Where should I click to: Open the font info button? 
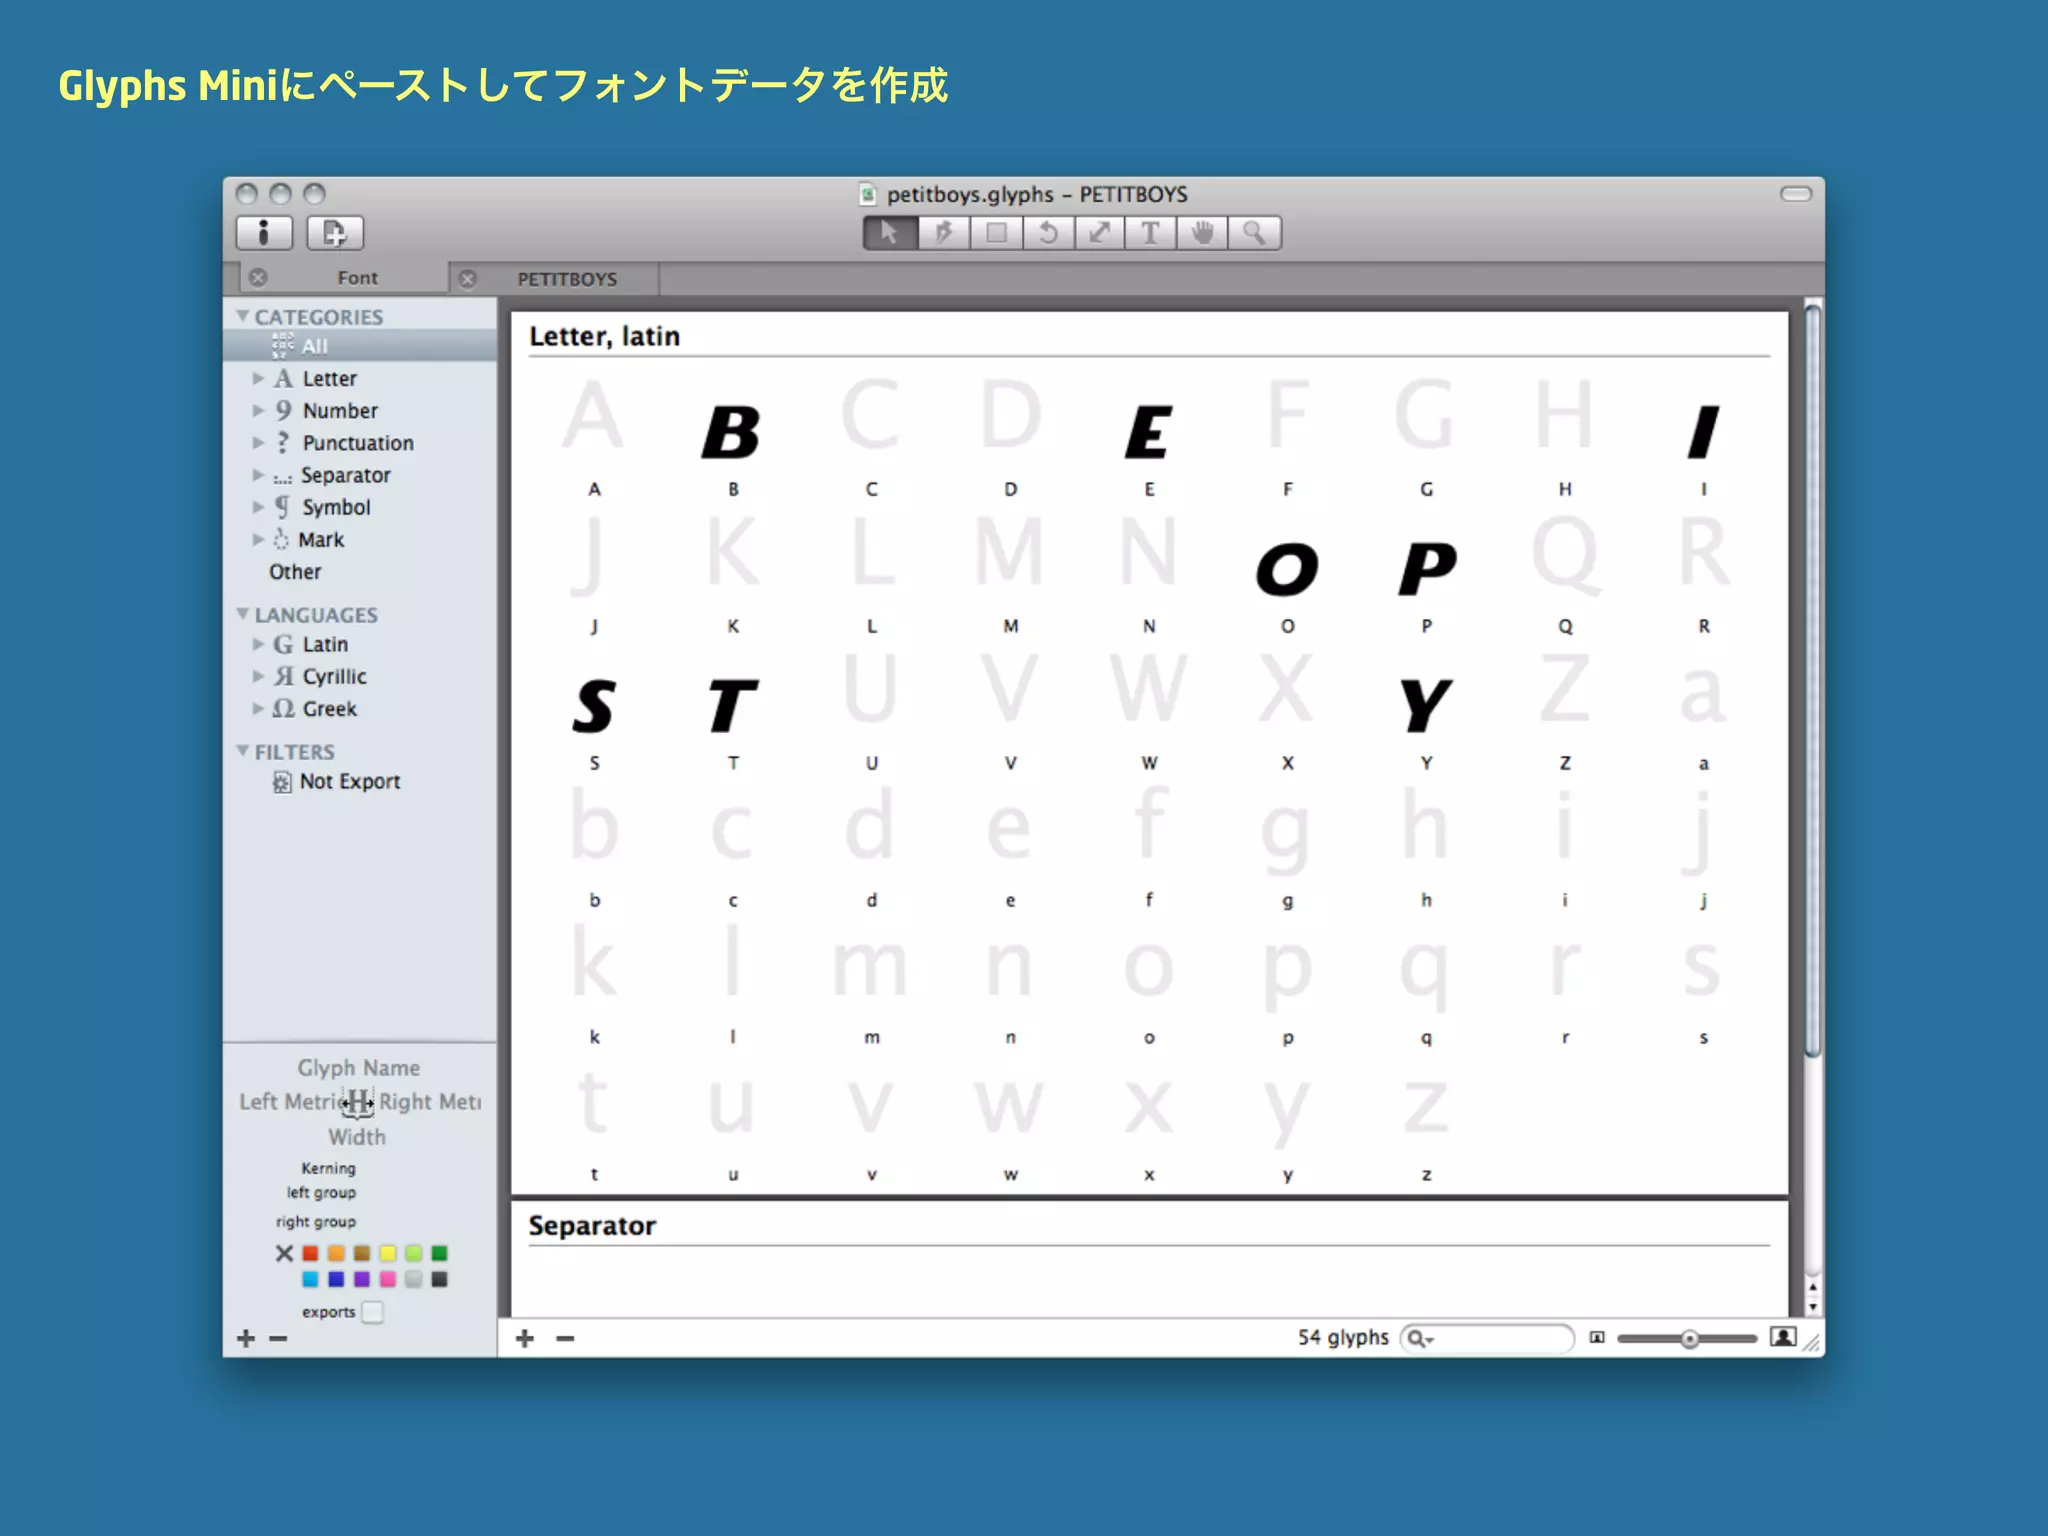pyautogui.click(x=264, y=233)
